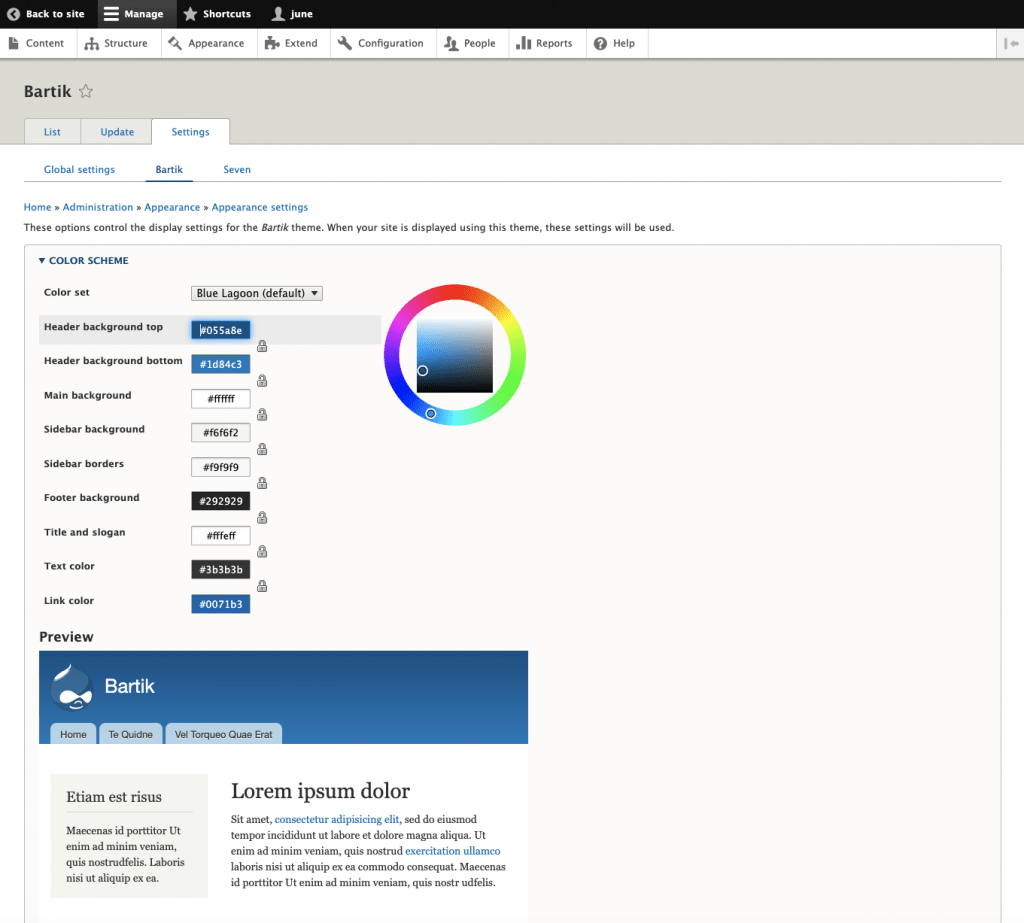Open Global settings sub-tab

click(x=79, y=170)
